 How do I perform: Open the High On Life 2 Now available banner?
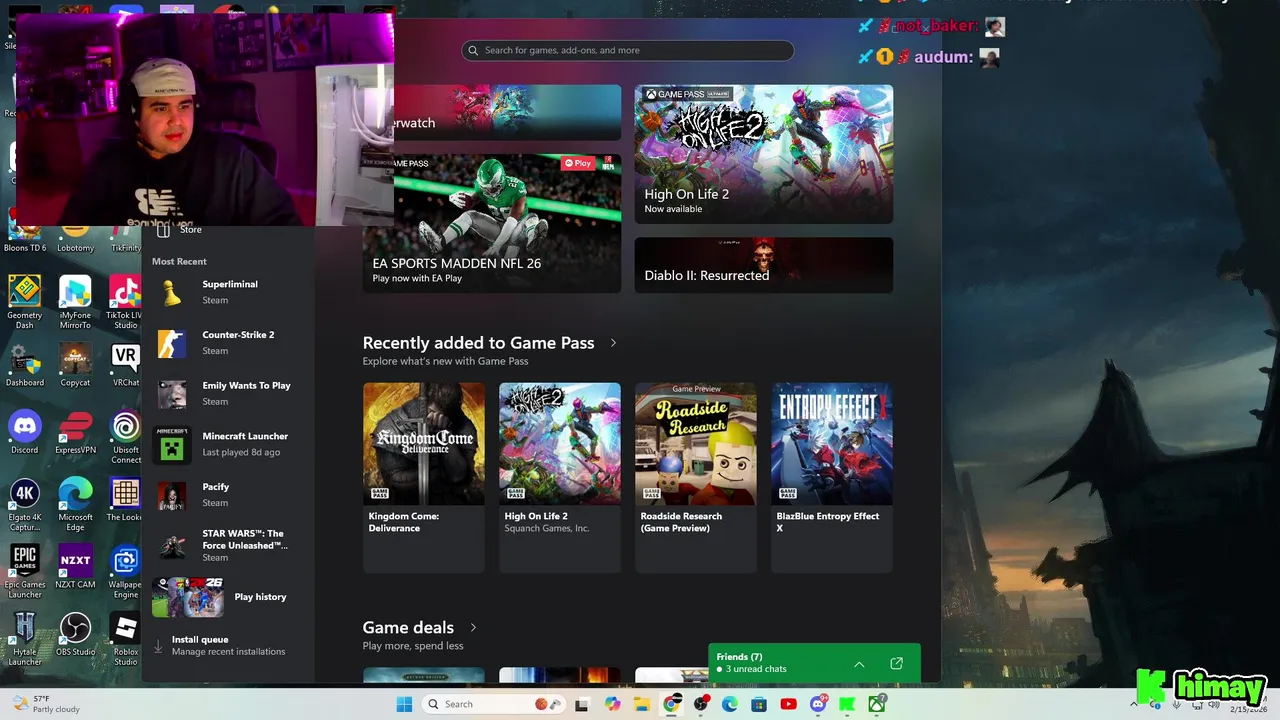[764, 154]
